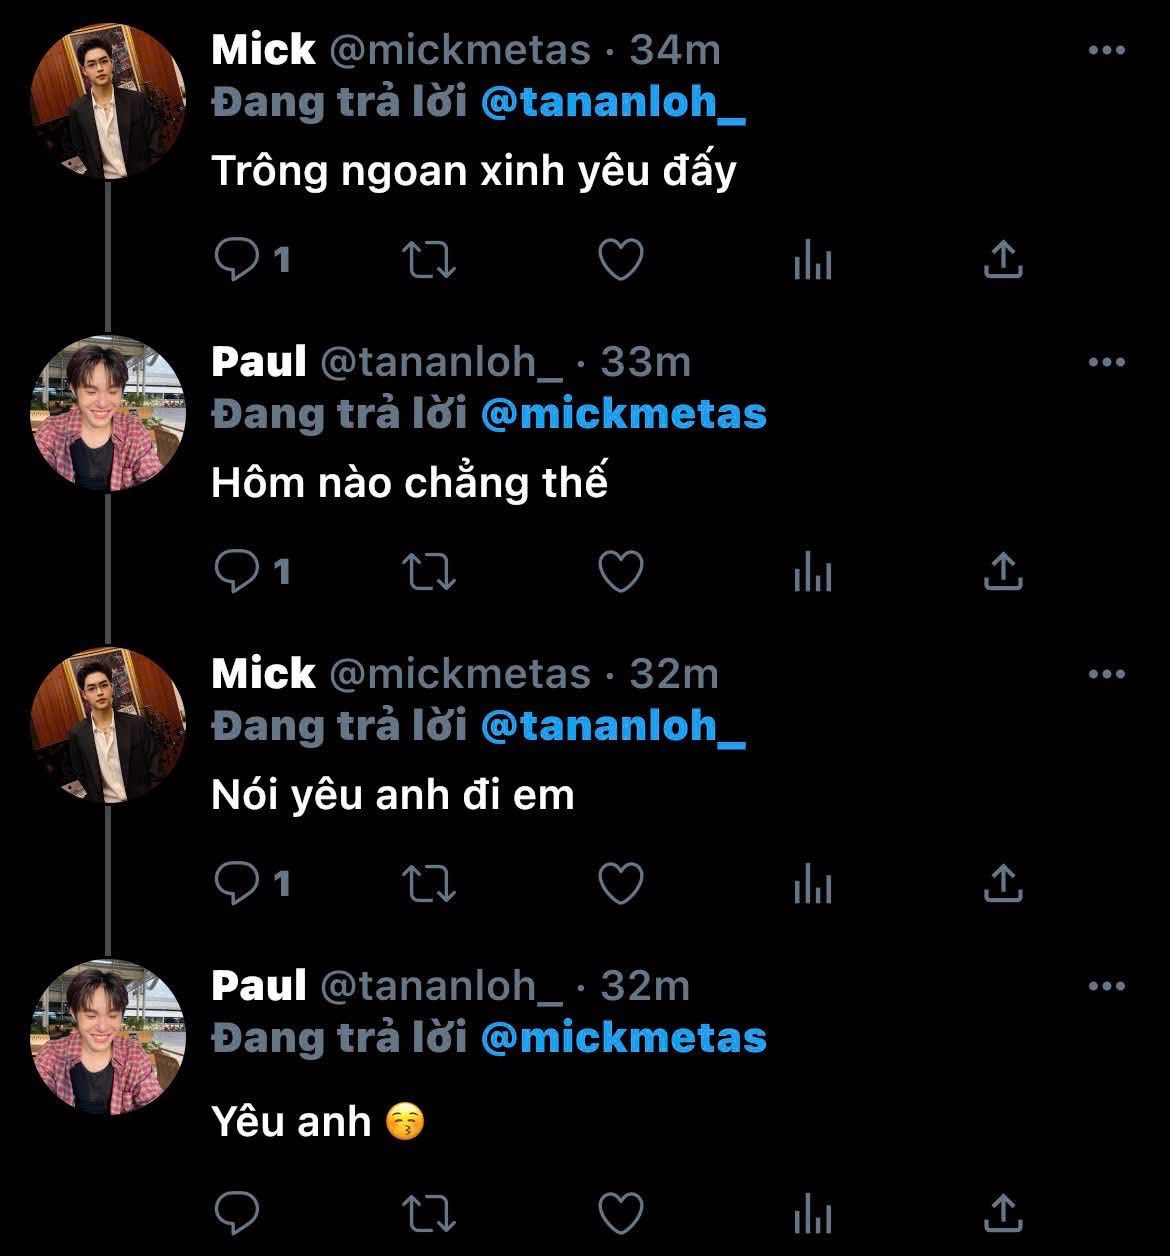The width and height of the screenshot is (1170, 1256).
Task: Retweet Mick's "Trông ngoan xinh yêu đấy" tweet
Action: (429, 260)
